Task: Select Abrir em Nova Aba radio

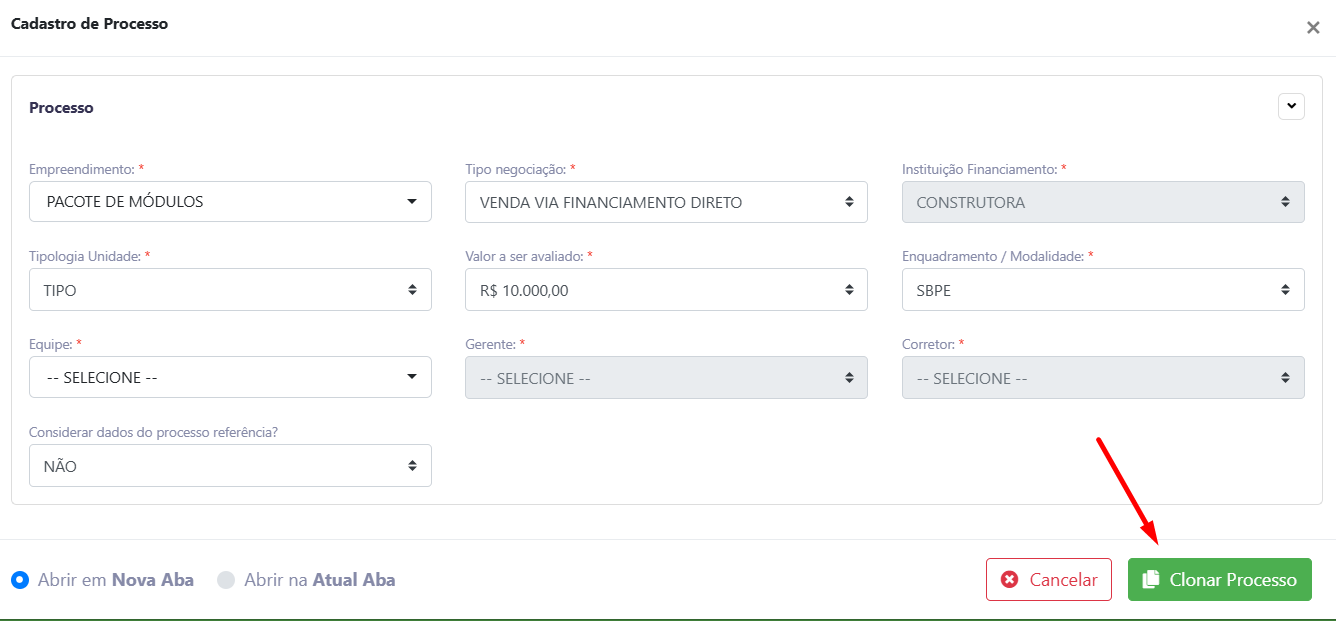Action: coord(20,580)
